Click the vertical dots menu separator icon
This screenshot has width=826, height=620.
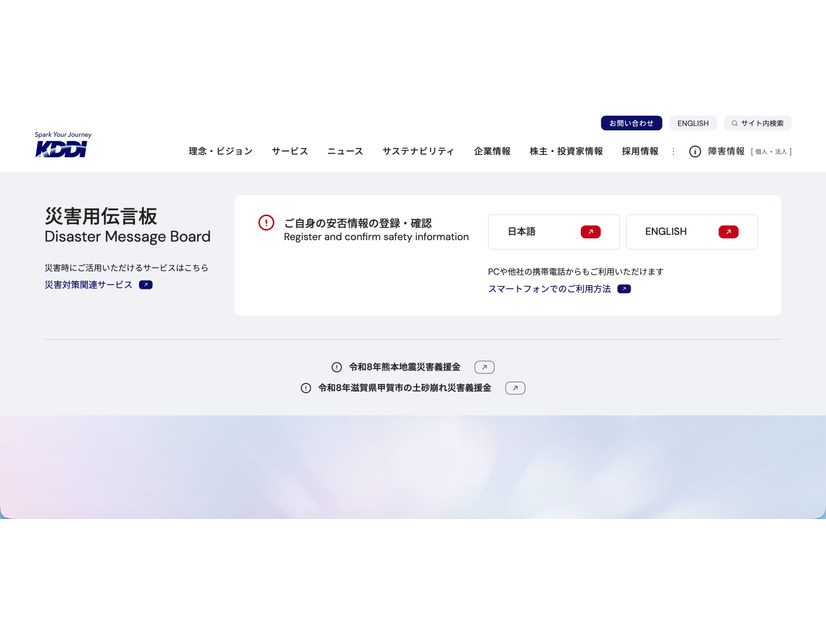(673, 152)
